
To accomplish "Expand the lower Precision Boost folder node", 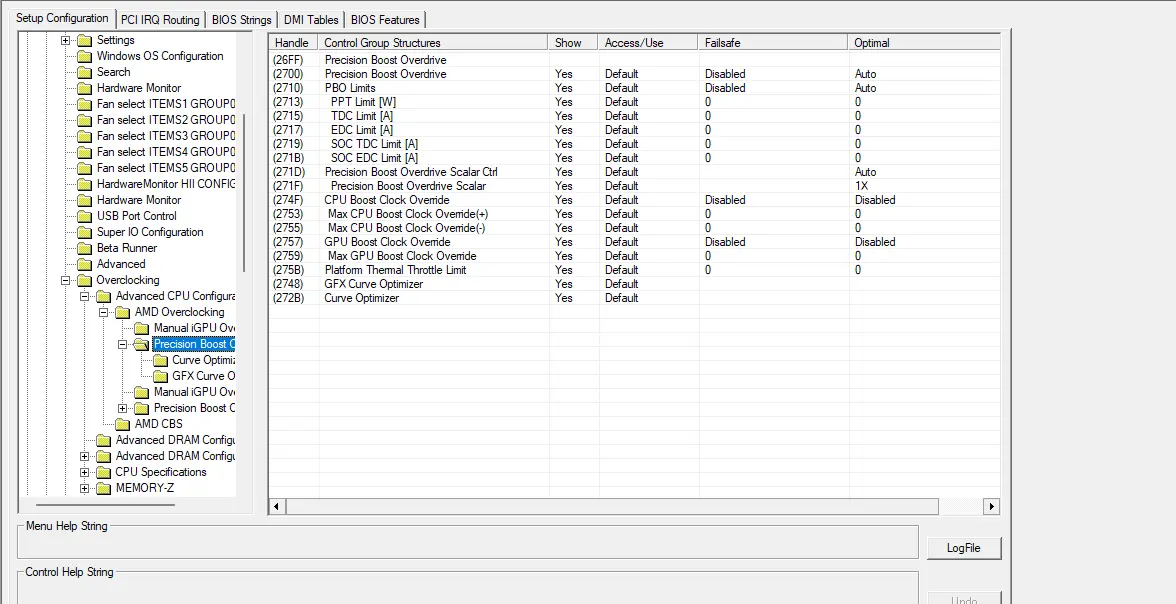I will pos(122,408).
